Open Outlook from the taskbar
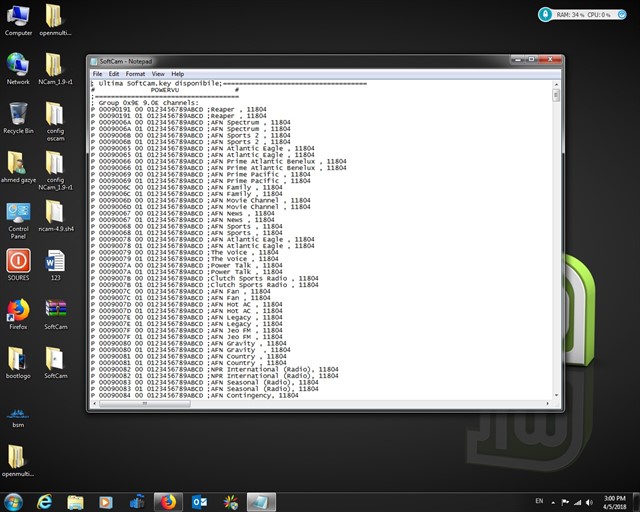640x512 pixels. tap(199, 502)
